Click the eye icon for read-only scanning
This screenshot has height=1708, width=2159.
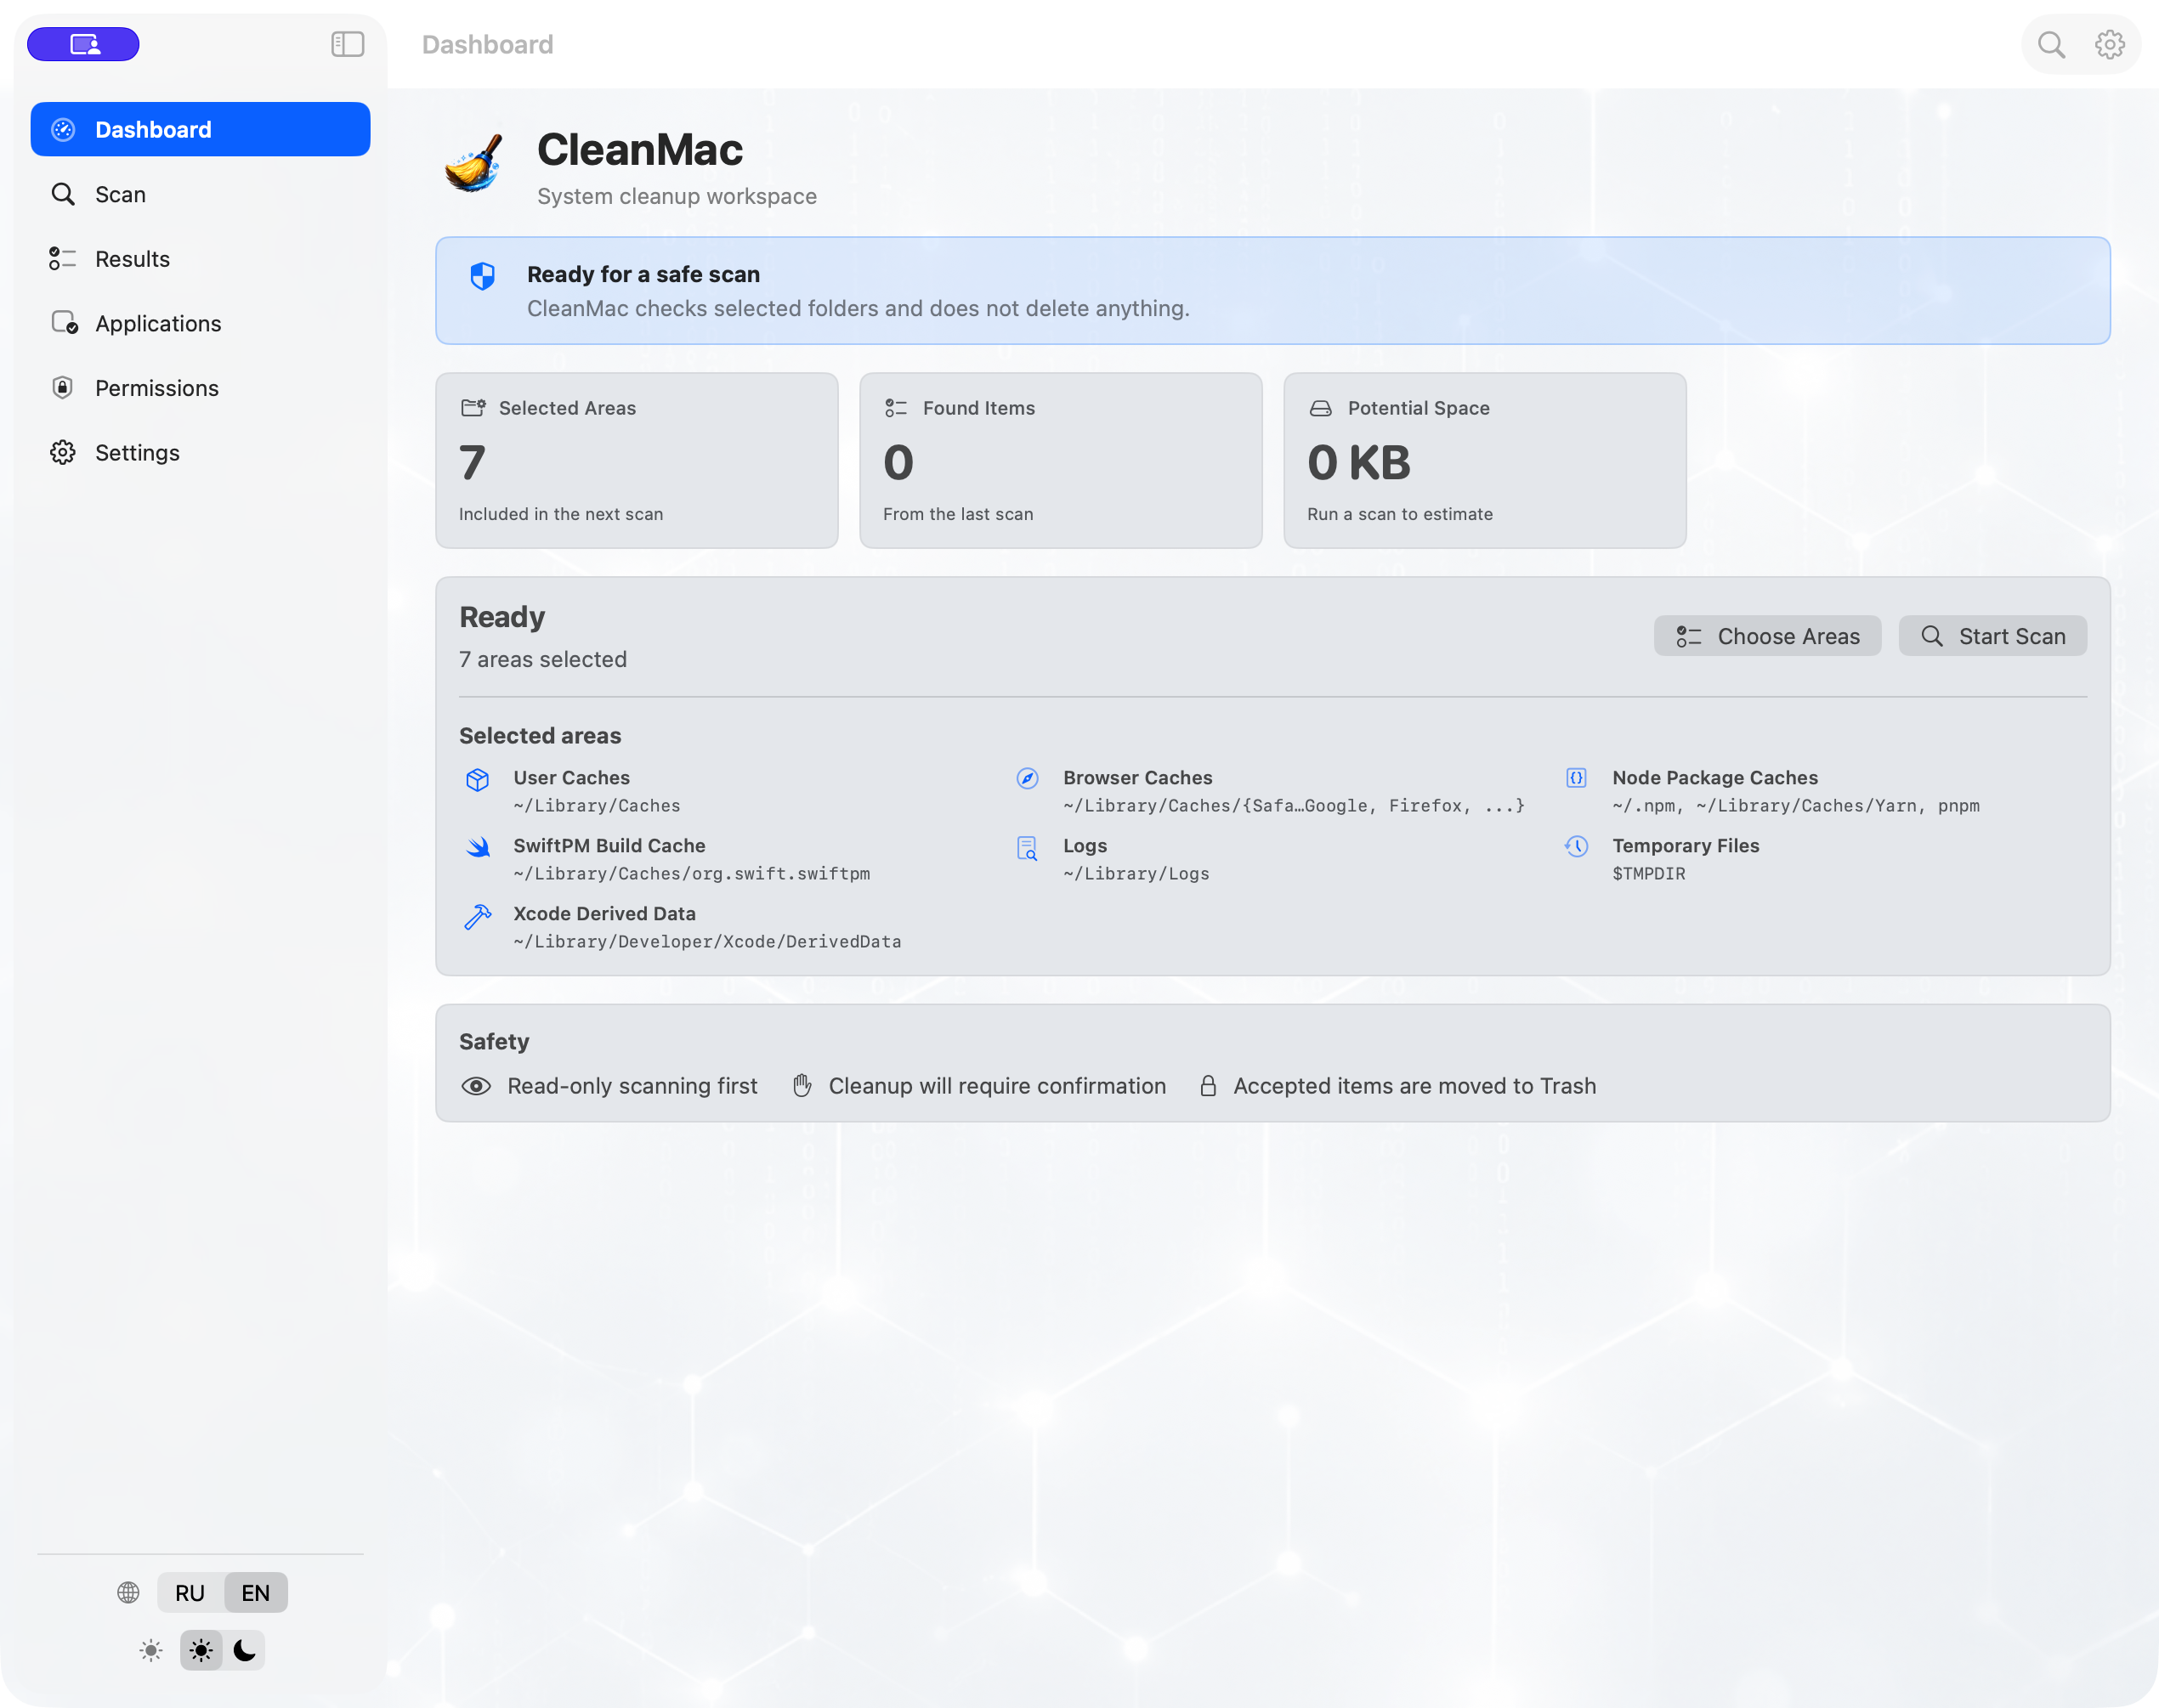click(476, 1086)
